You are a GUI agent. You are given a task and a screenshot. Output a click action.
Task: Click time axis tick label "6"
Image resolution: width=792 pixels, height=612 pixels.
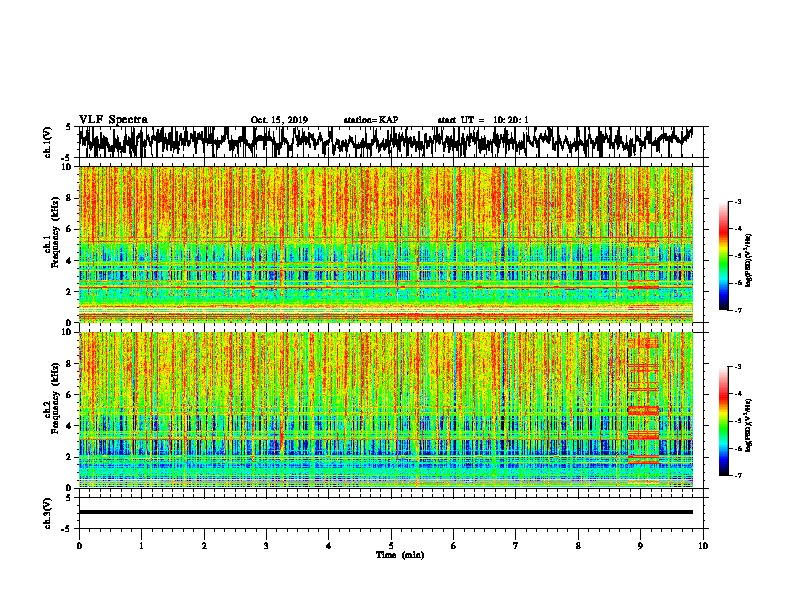[454, 546]
